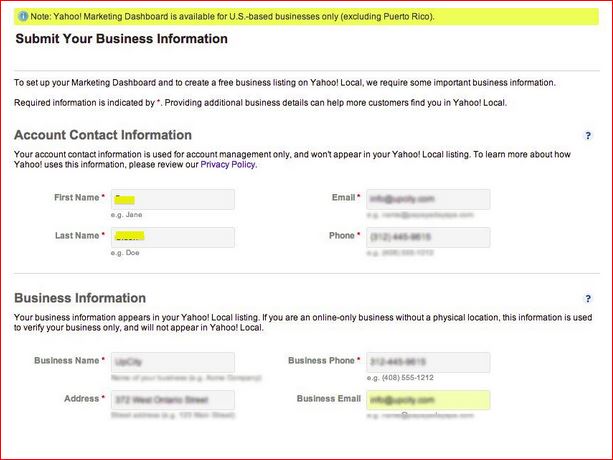This screenshot has width=613, height=460.
Task: Click the 'Account Contact Information' heading
Action: 103,135
